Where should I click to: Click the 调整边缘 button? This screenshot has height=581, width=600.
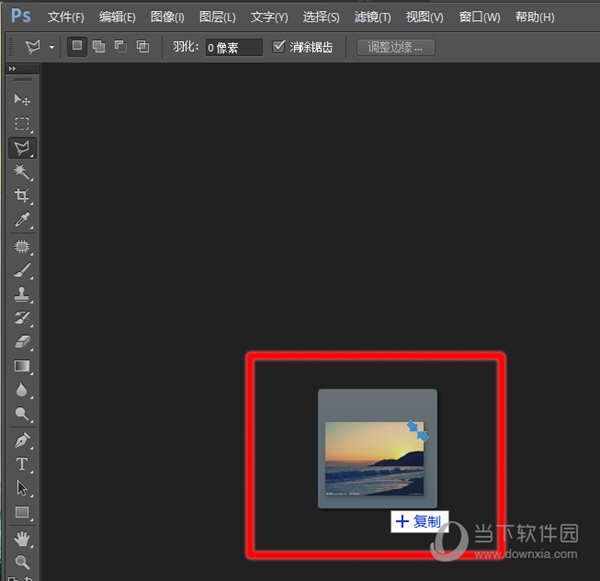[x=395, y=47]
